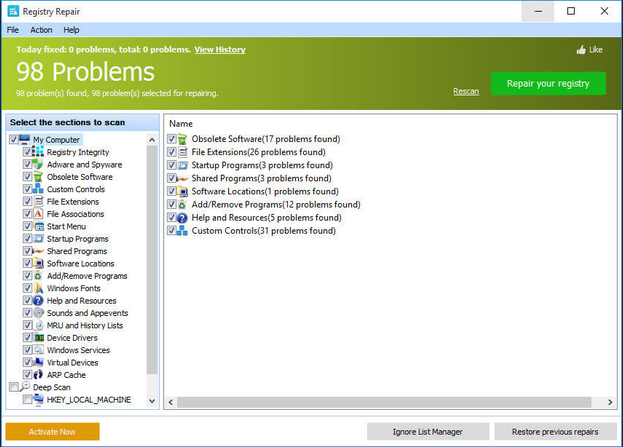Uncheck Startup Programs(3 problems found) result
The image size is (623, 447).
pyautogui.click(x=172, y=165)
